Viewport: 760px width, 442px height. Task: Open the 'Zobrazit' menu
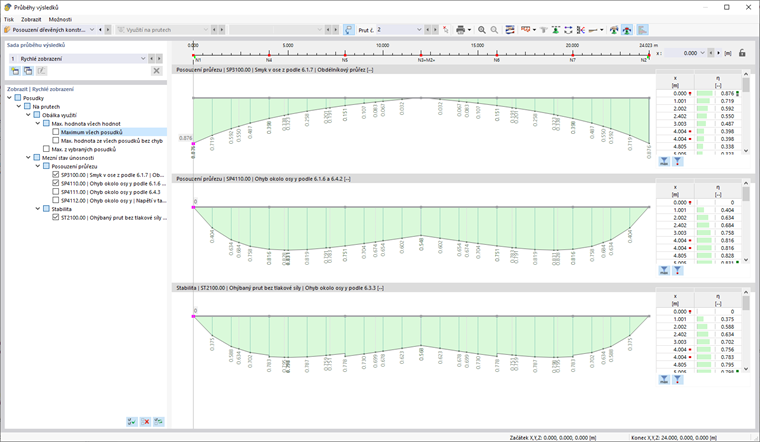pyautogui.click(x=31, y=19)
